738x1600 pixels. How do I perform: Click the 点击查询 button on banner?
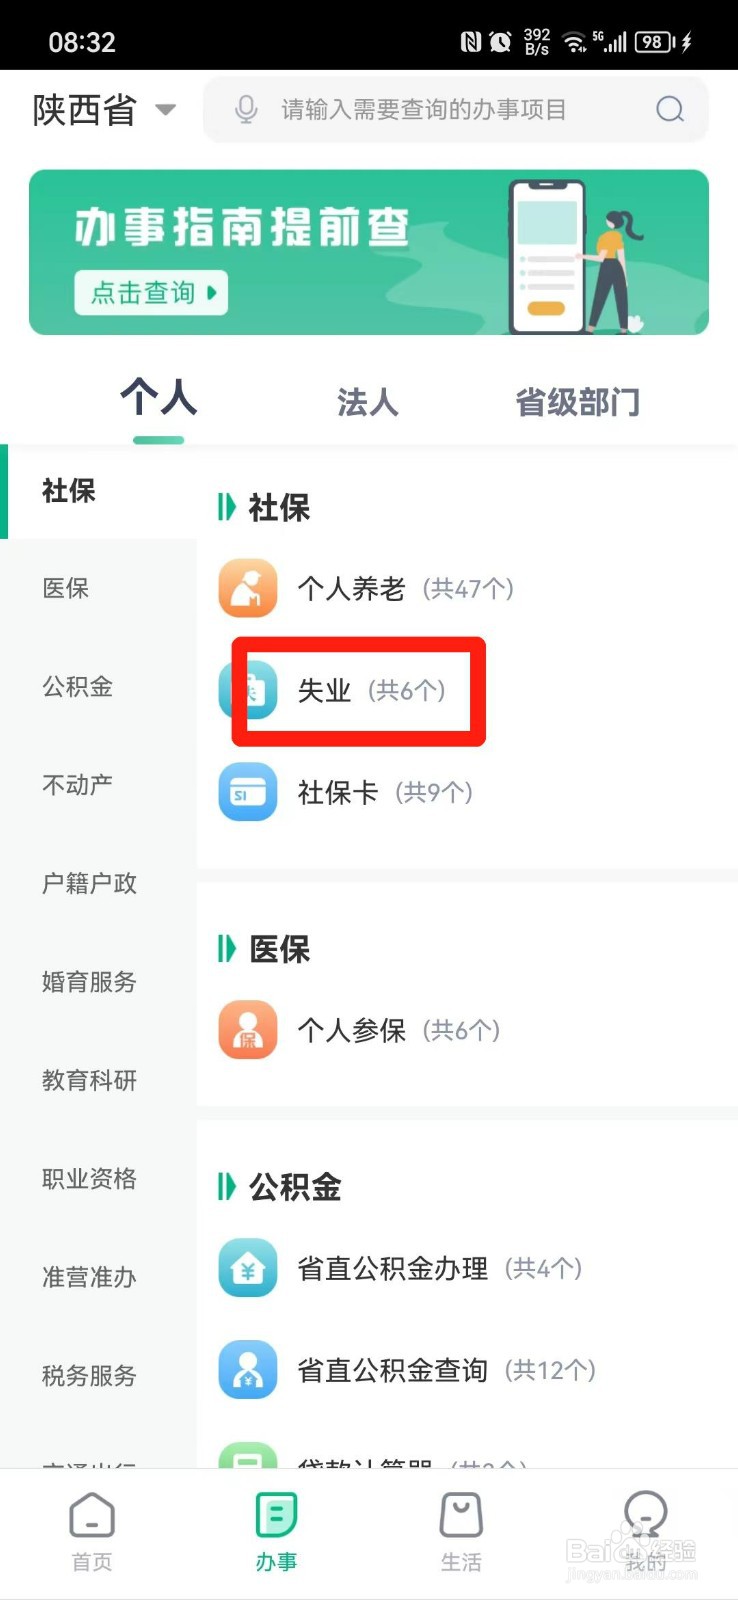pyautogui.click(x=151, y=293)
